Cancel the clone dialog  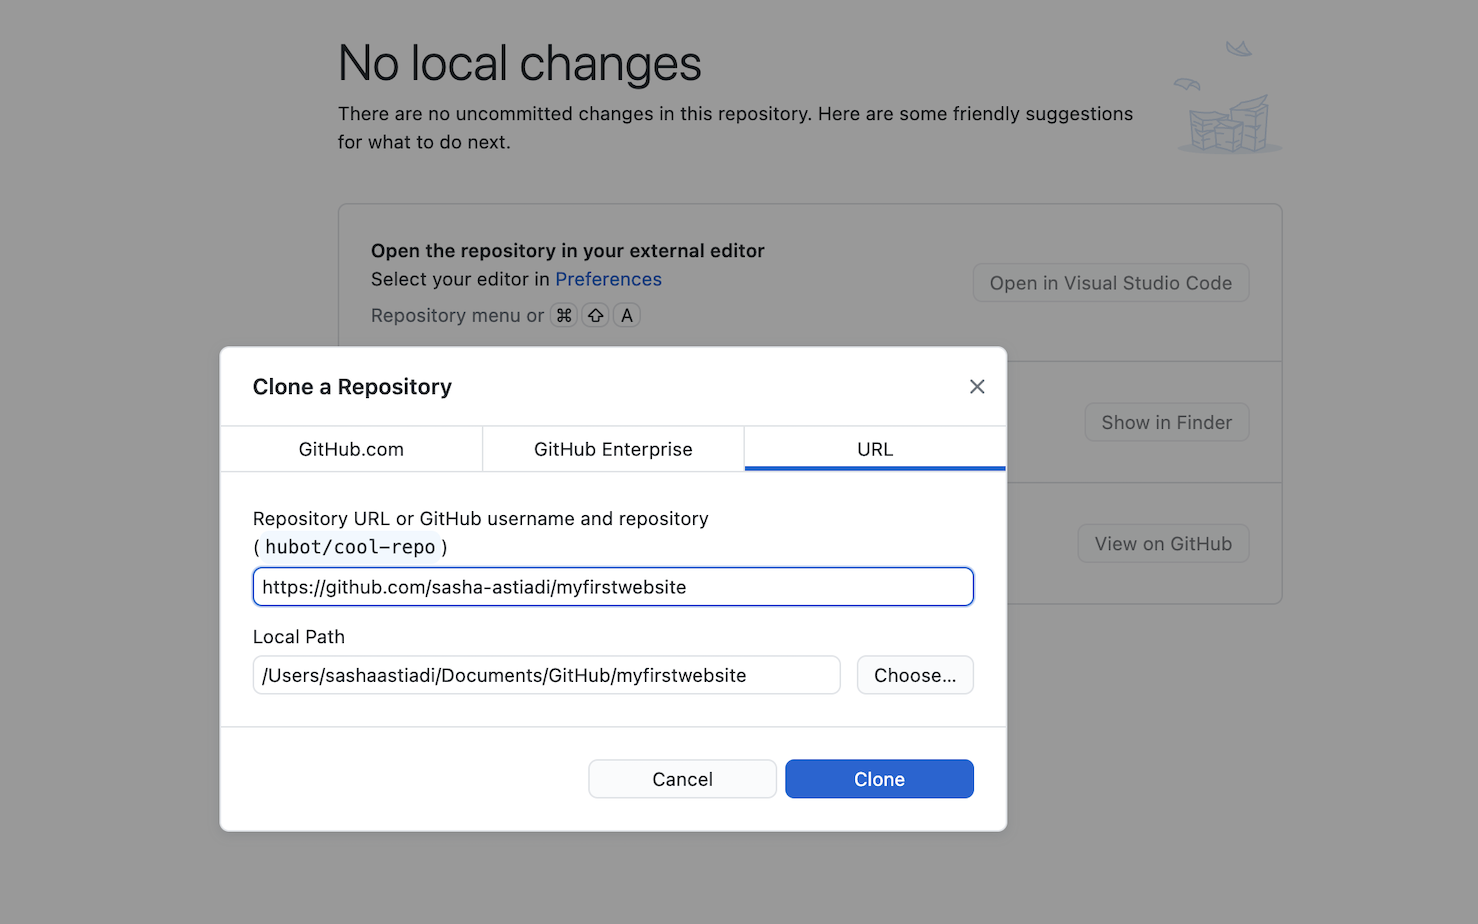click(x=682, y=779)
